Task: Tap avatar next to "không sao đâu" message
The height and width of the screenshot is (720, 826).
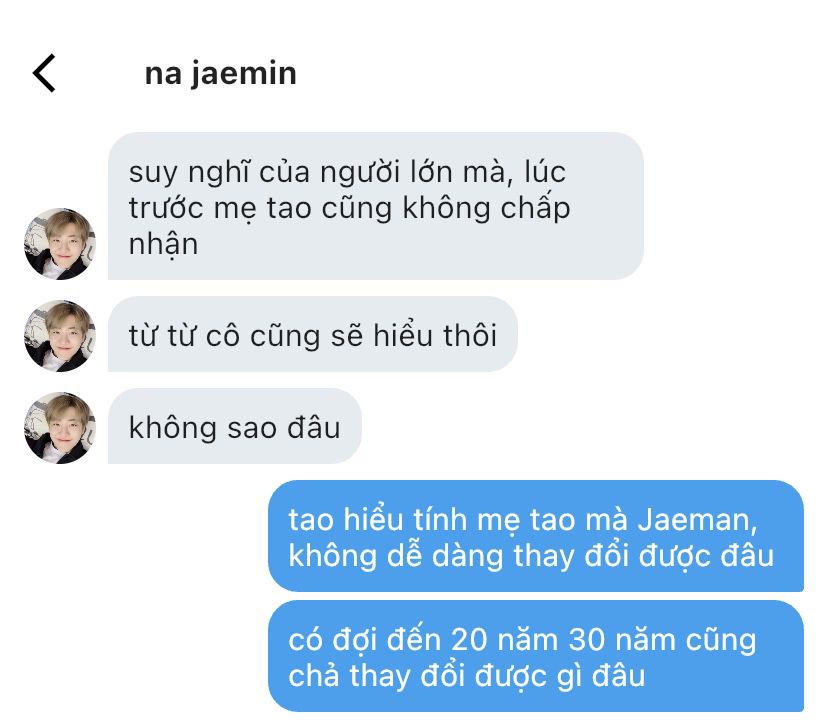Action: pyautogui.click(x=60, y=428)
